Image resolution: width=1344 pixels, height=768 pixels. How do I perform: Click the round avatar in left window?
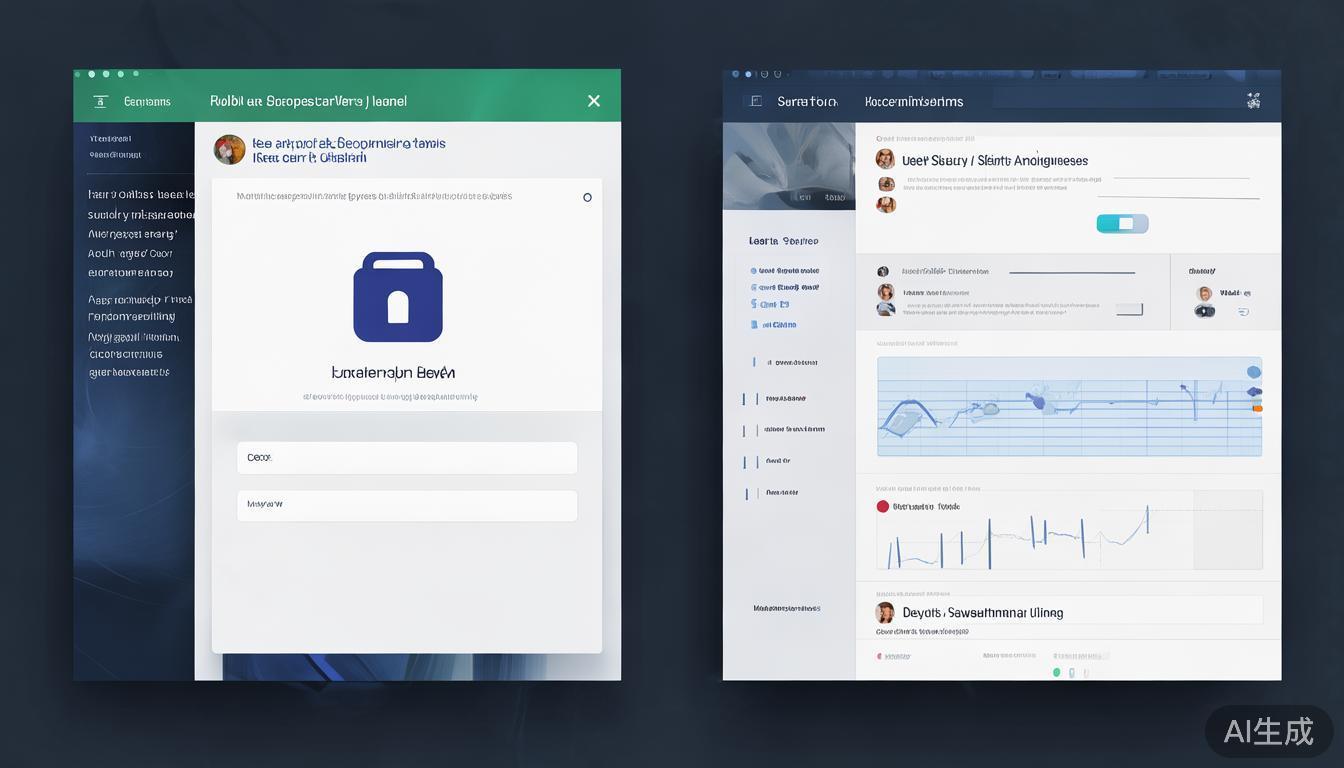(x=229, y=150)
